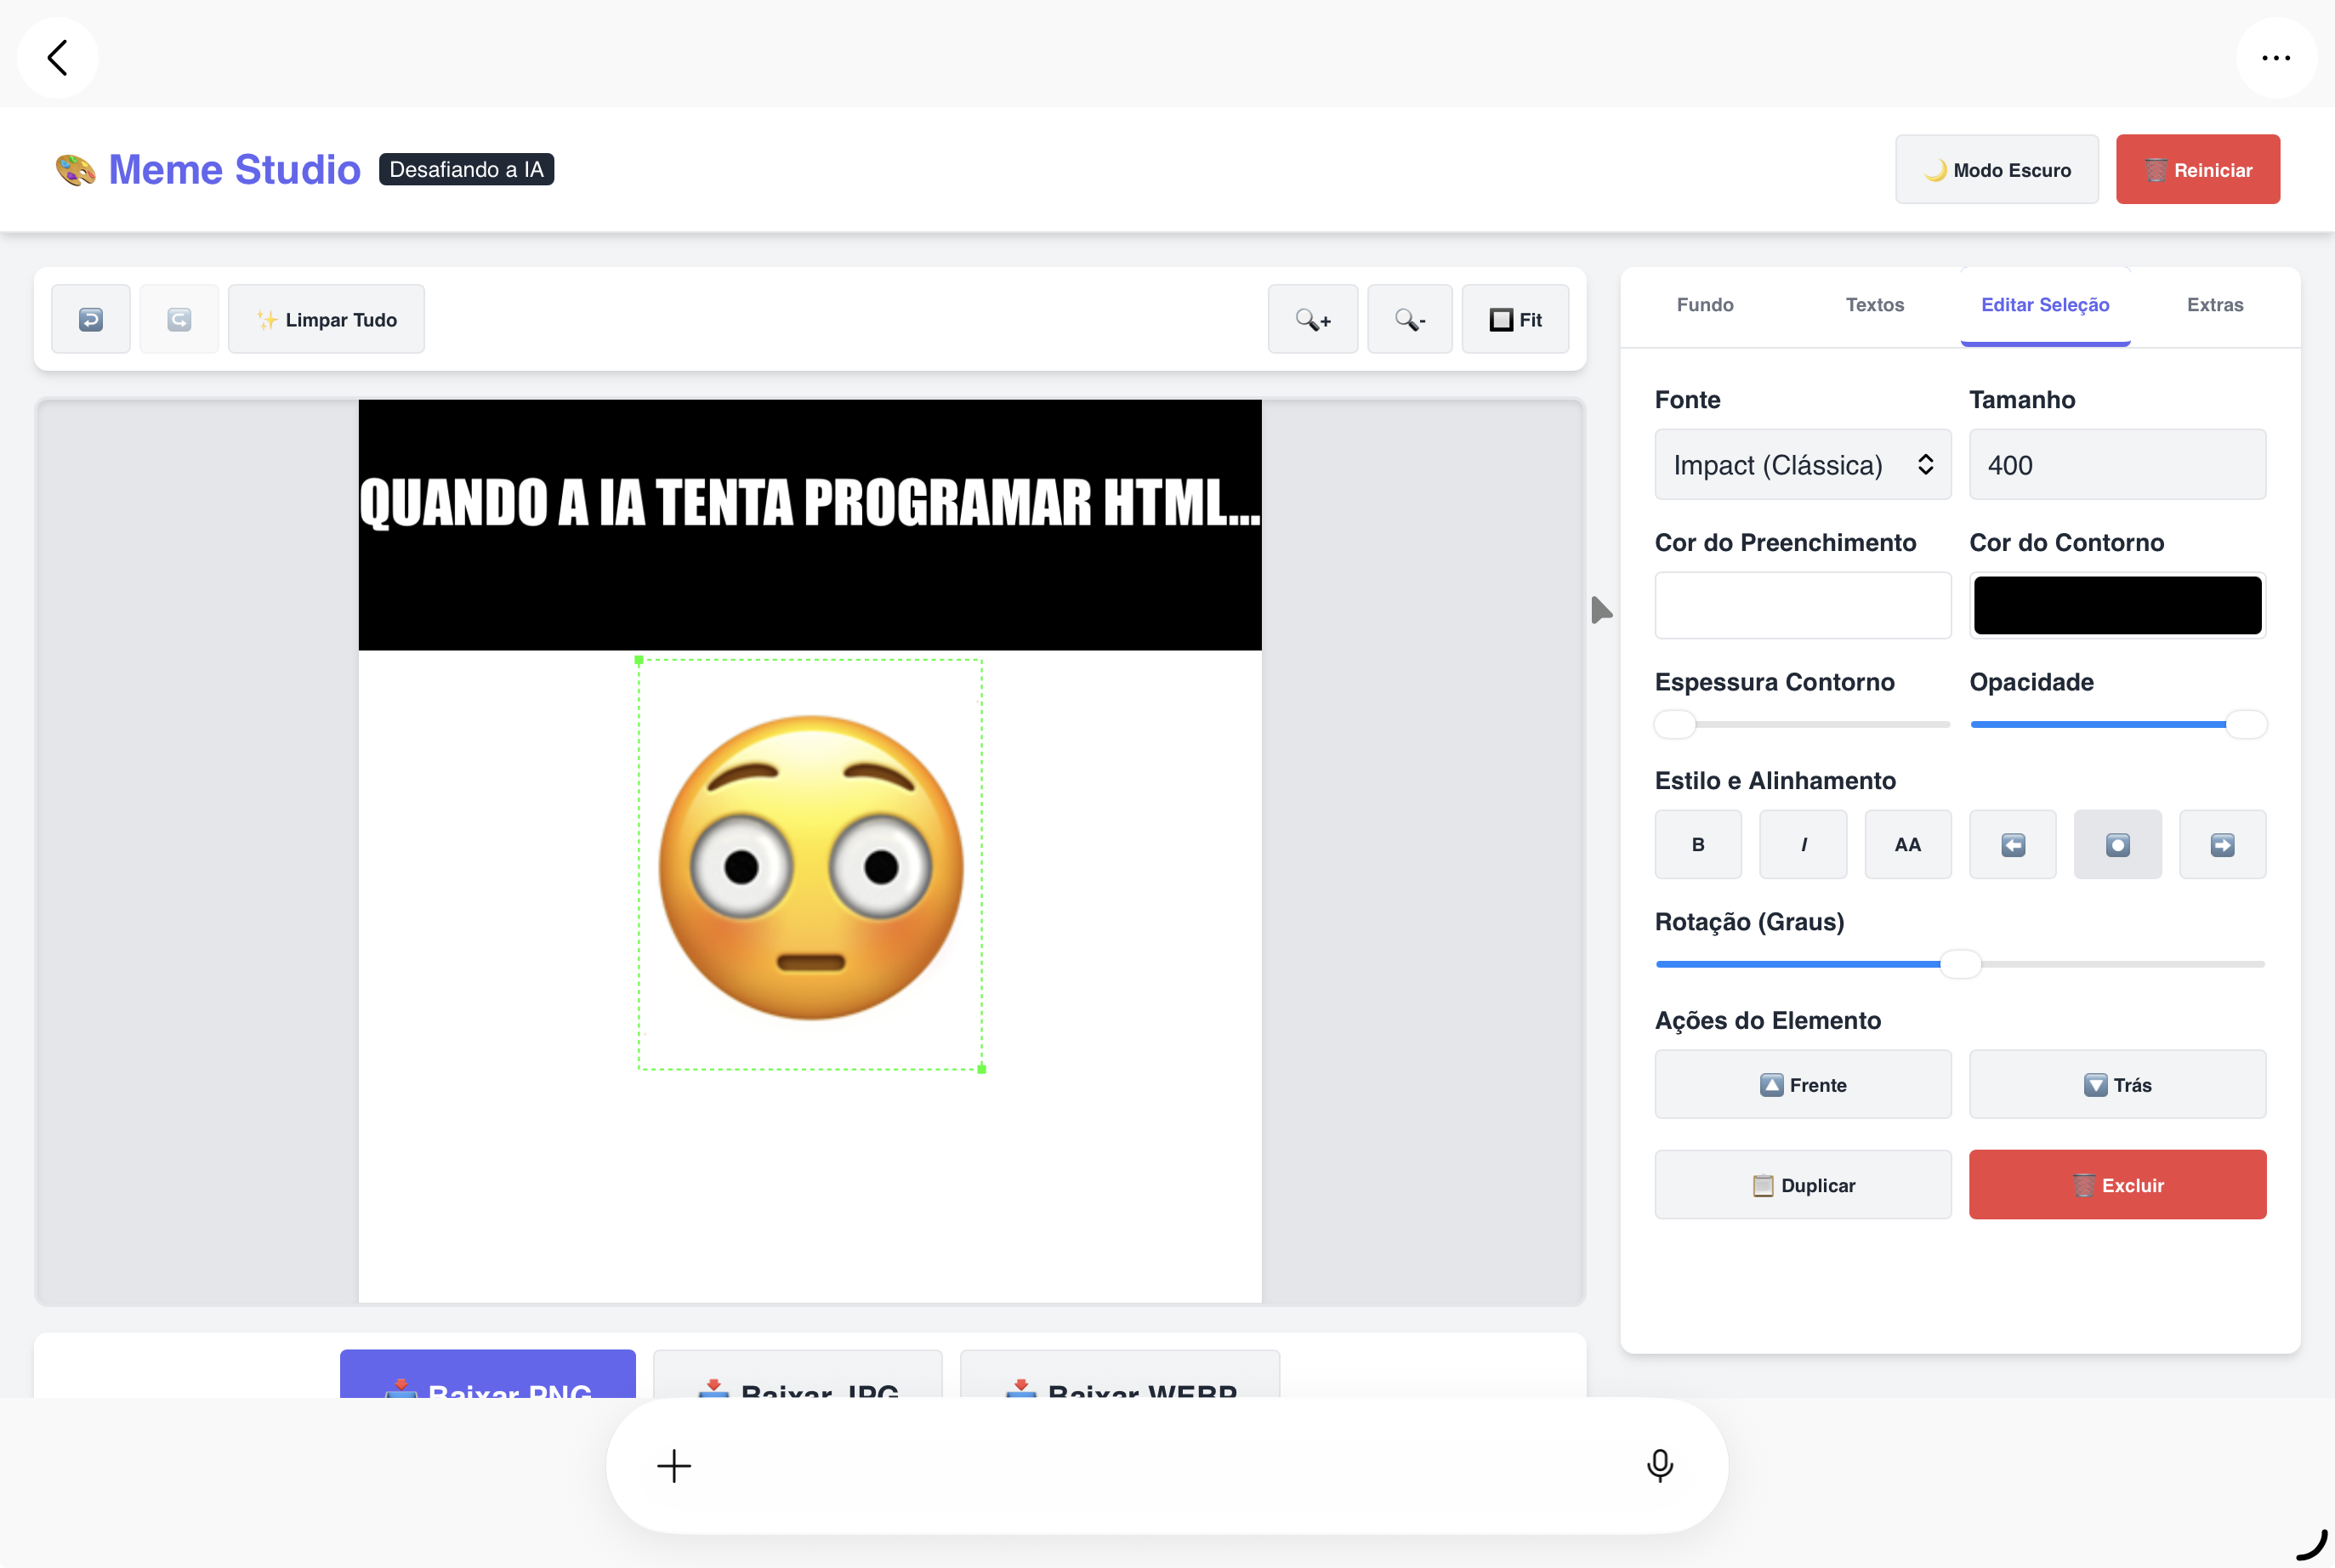Image resolution: width=2335 pixels, height=1568 pixels.
Task: Delete the selected element with Excluir
Action: coord(2118,1184)
